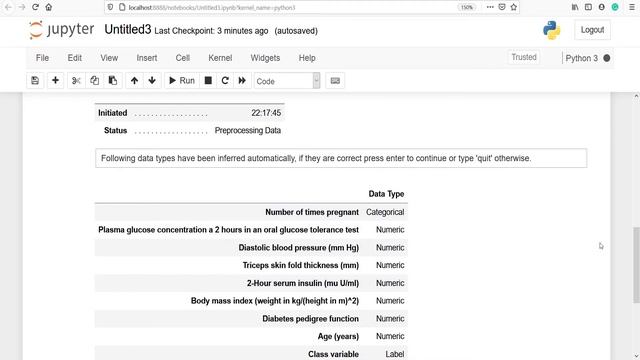Bookmark this page with the star
This screenshot has height=360, width=640.
point(513,7)
